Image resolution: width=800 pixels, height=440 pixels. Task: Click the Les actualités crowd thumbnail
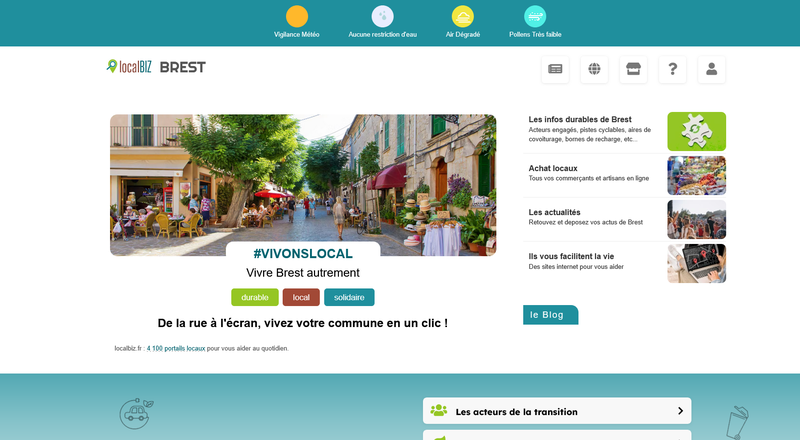click(x=696, y=220)
